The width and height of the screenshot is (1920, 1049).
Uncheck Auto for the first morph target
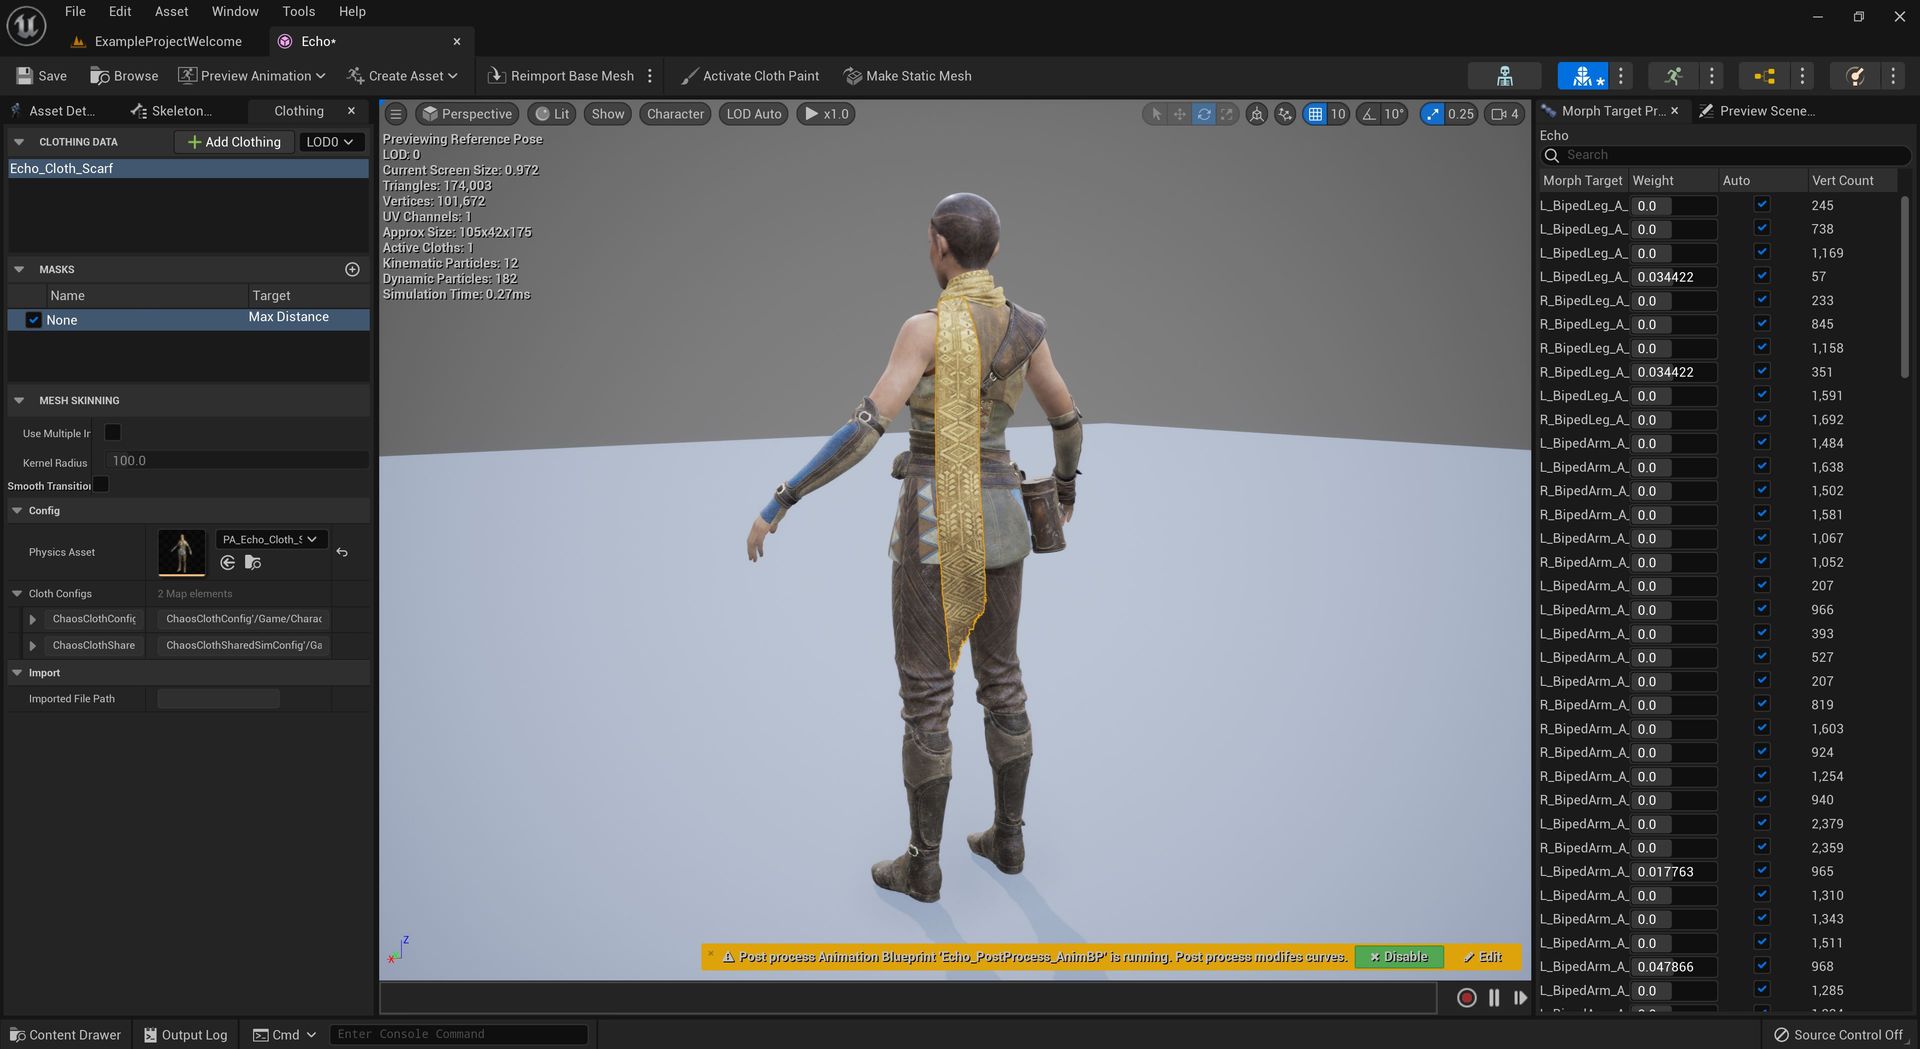pyautogui.click(x=1761, y=205)
